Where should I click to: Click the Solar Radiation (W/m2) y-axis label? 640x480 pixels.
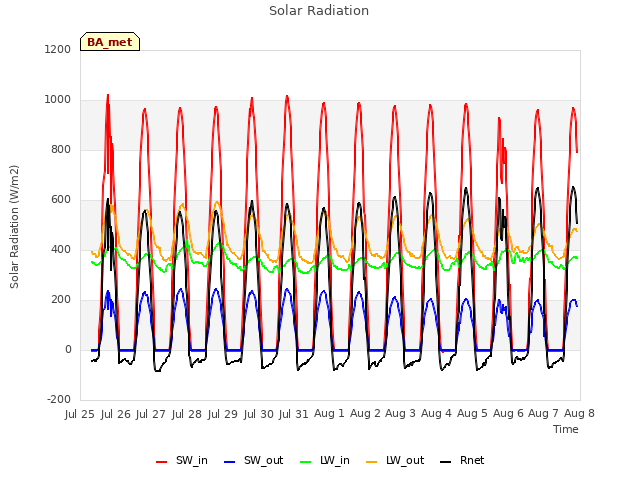click(14, 227)
